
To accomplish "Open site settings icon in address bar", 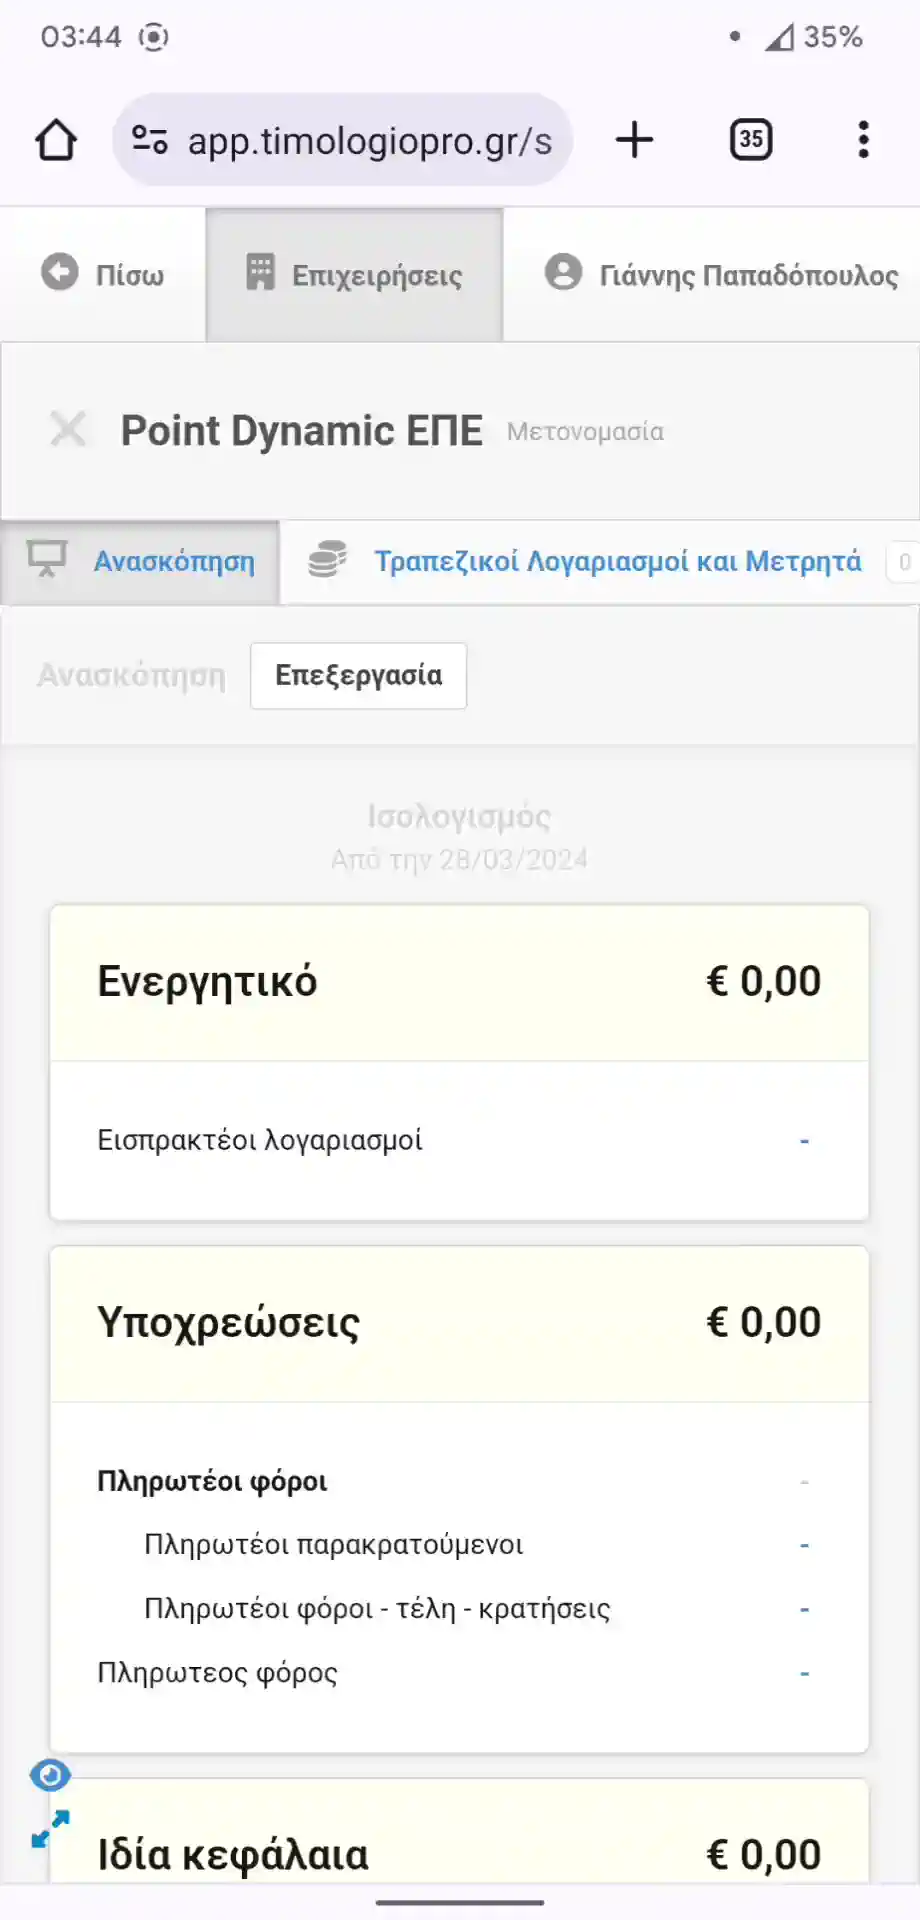I will (150, 140).
